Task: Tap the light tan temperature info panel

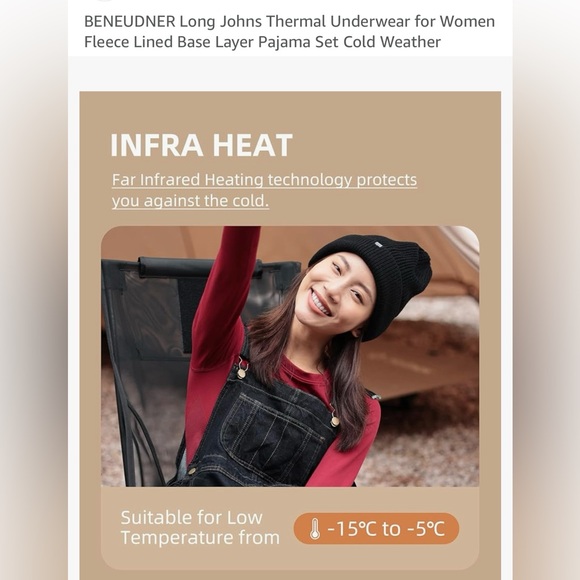Action: [290, 528]
